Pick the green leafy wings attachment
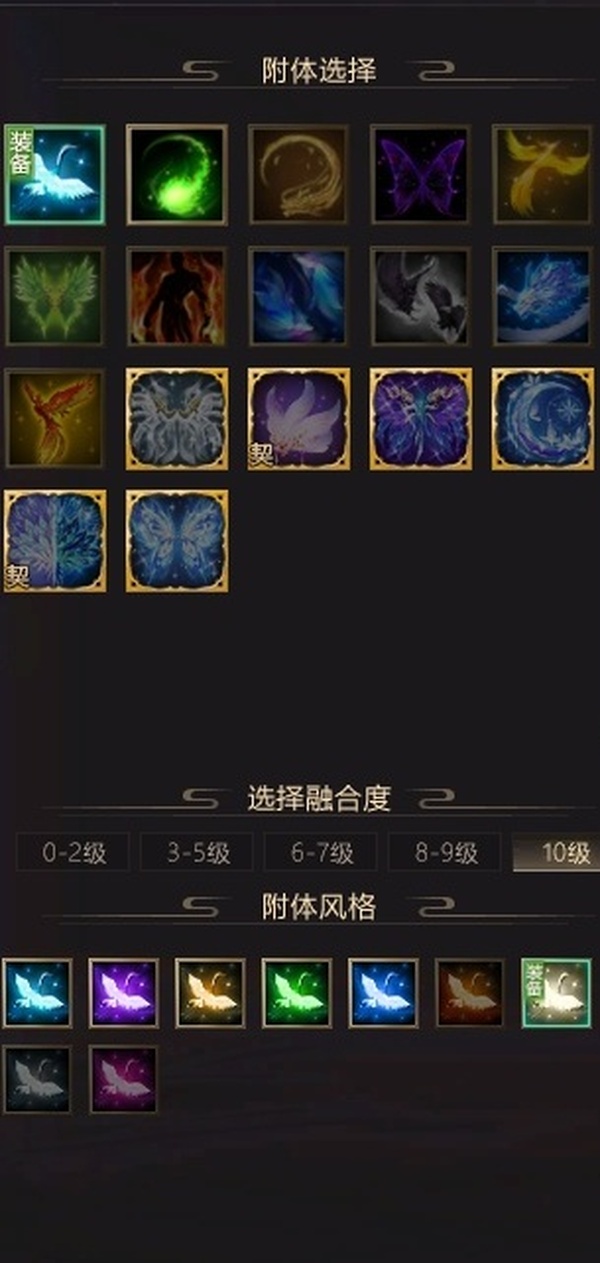The image size is (600, 1263). point(55,296)
